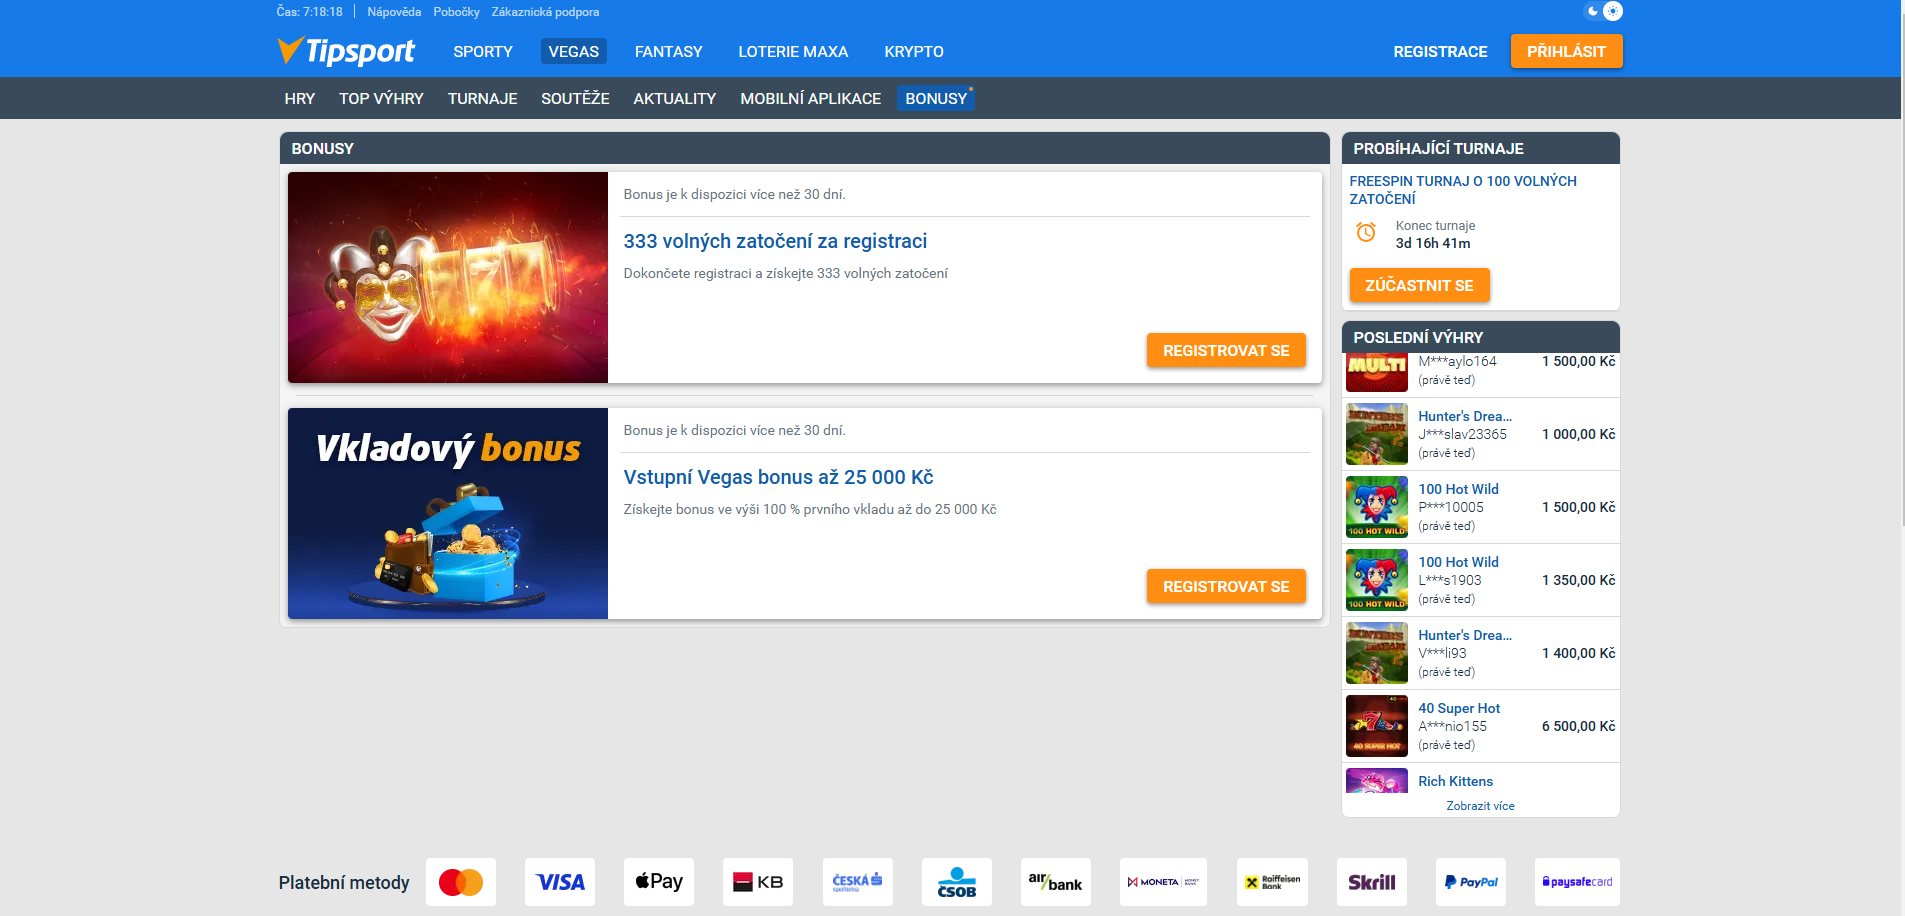Viewport: 1905px width, 916px height.
Task: Click the paysafecard logo
Action: pos(1577,882)
